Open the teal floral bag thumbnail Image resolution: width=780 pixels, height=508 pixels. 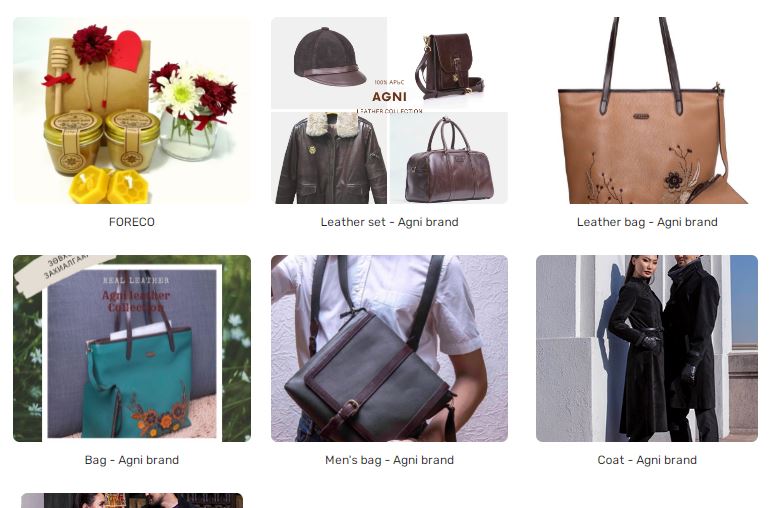132,348
